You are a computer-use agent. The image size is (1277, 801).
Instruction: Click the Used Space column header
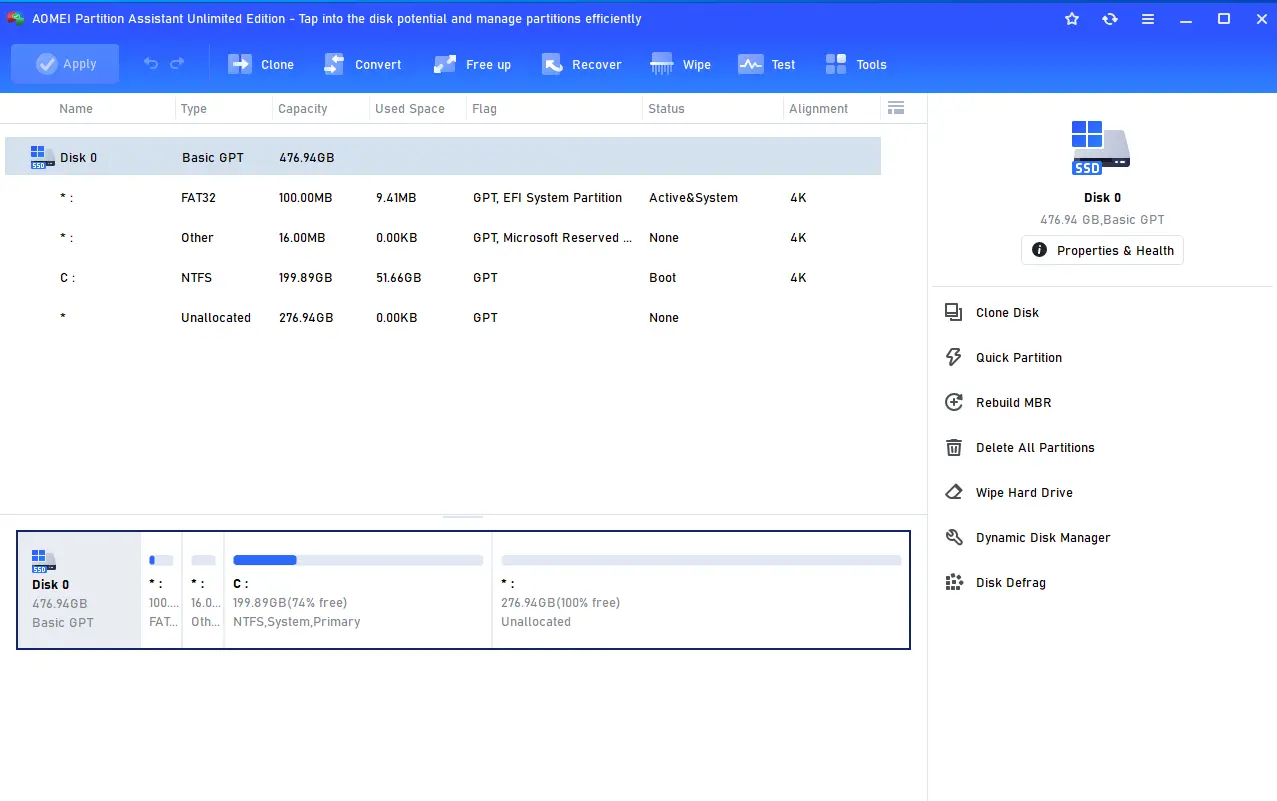coord(410,109)
